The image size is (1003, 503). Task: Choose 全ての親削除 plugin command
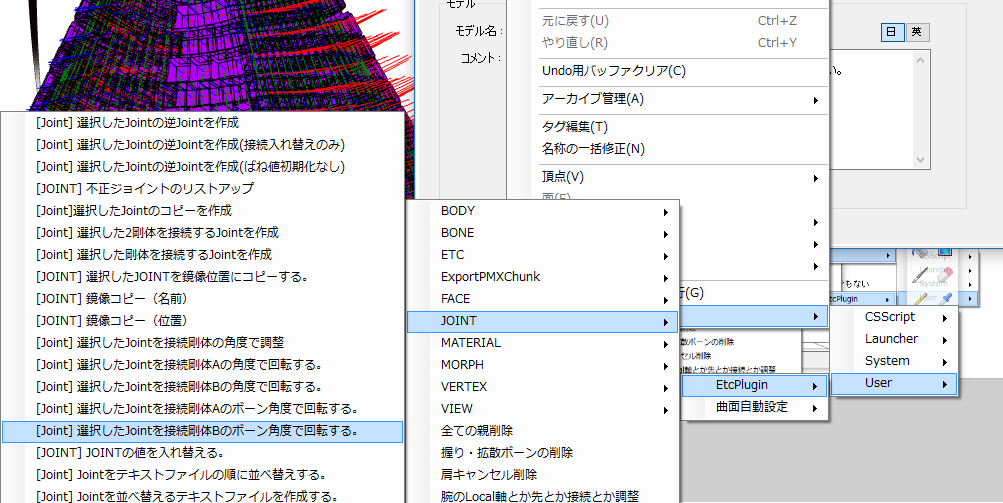[477, 431]
